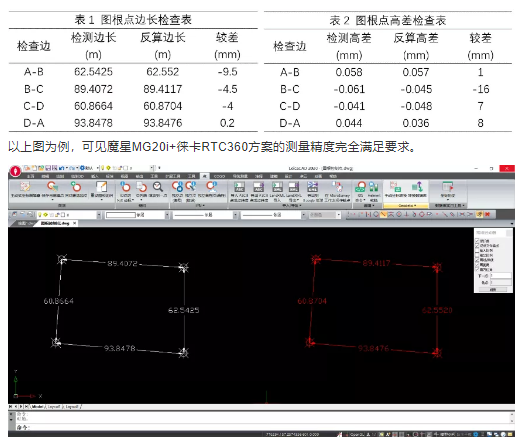The image size is (524, 441).
Task: Open the layer dropdown in properties toolbar
Action: click(69, 215)
